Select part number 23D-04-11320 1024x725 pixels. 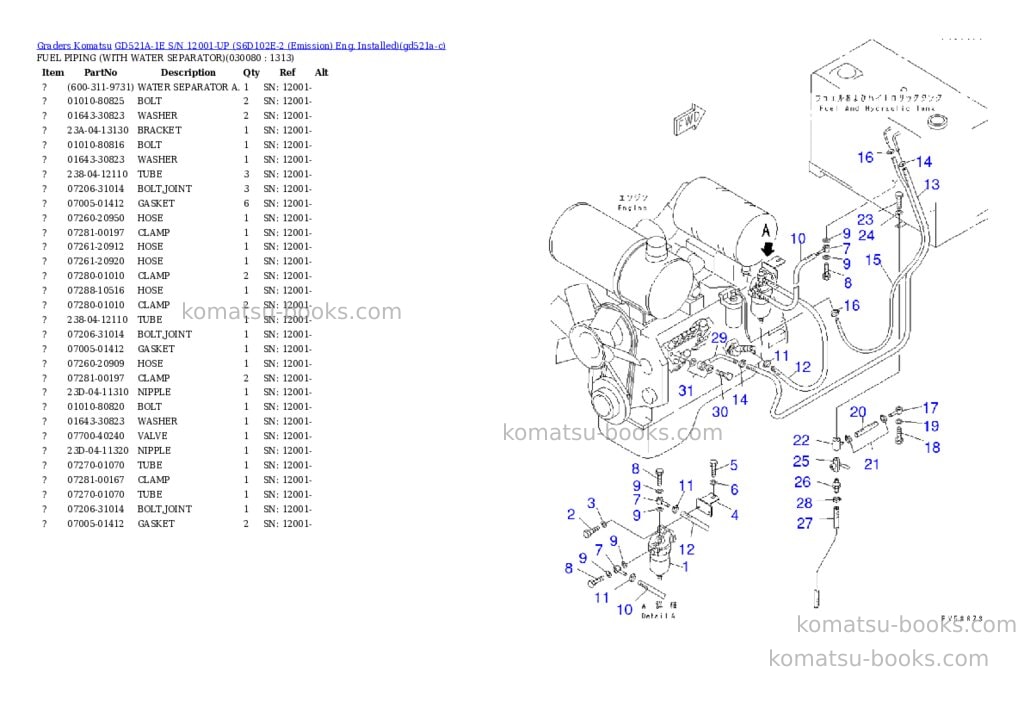pyautogui.click(x=98, y=451)
